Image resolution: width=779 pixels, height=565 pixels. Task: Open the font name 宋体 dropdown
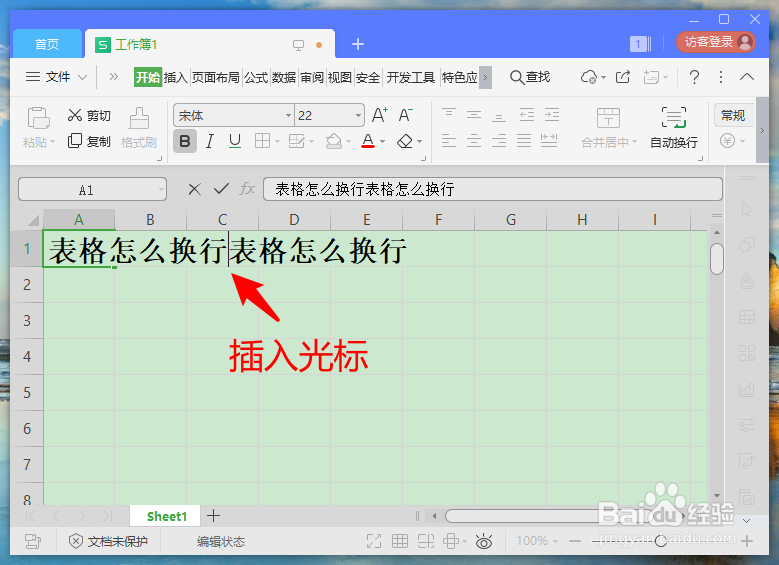[288, 116]
